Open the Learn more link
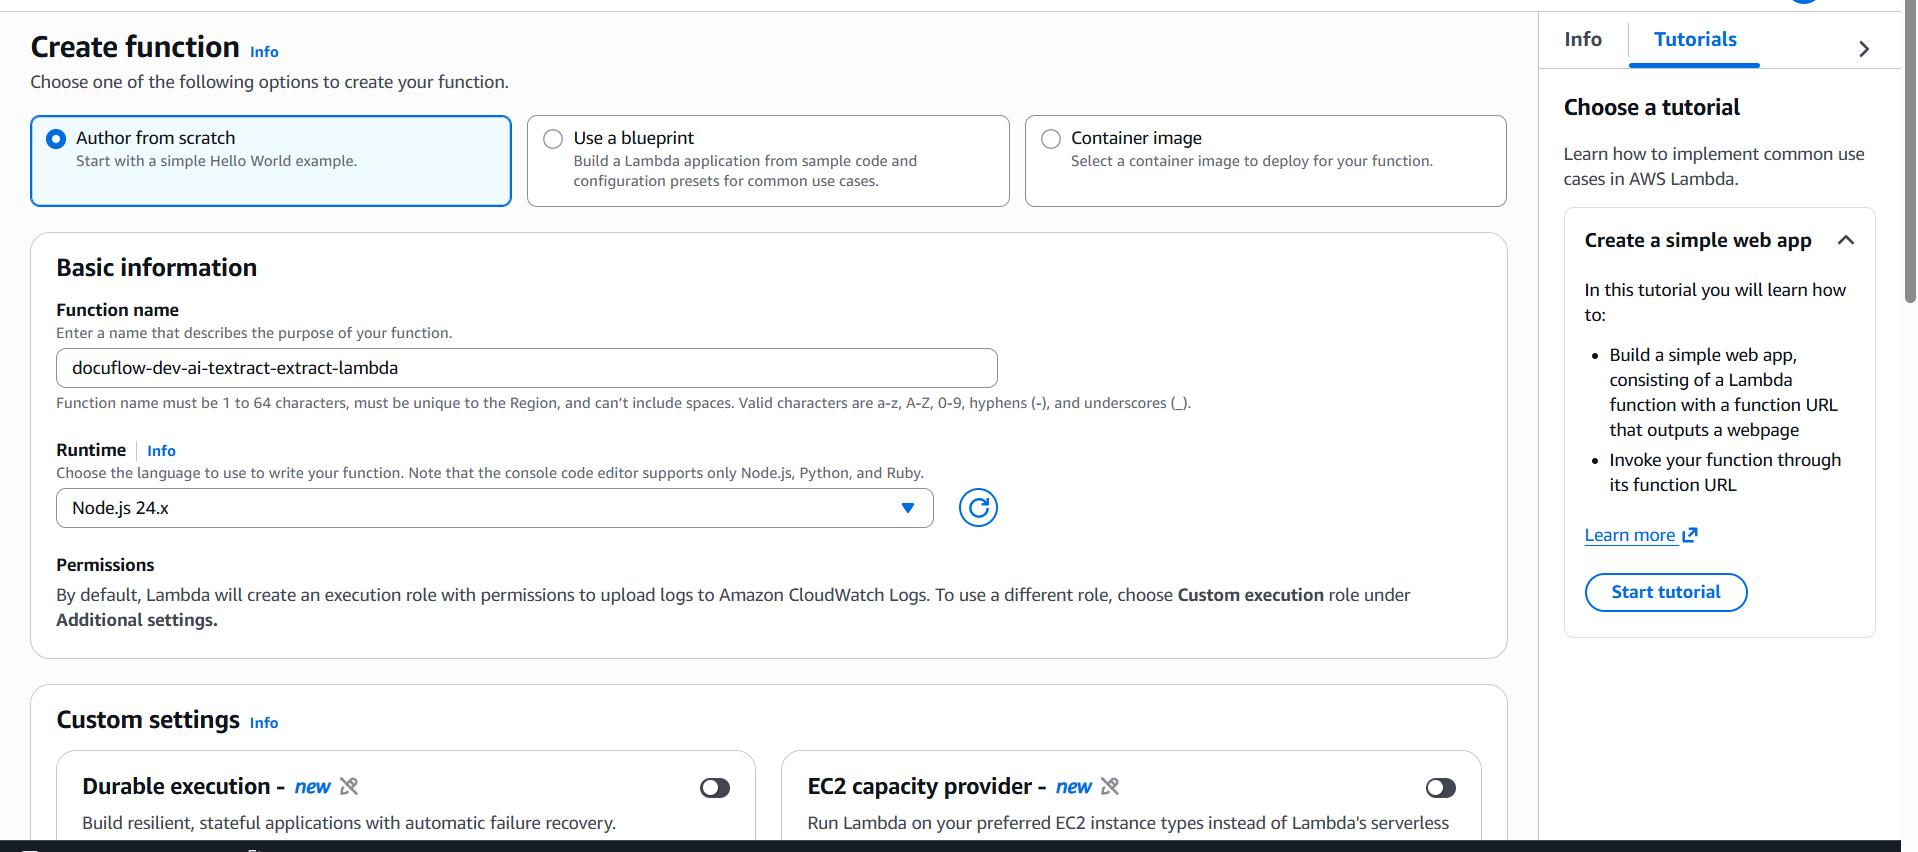Image resolution: width=1918 pixels, height=852 pixels. pyautogui.click(x=1630, y=535)
